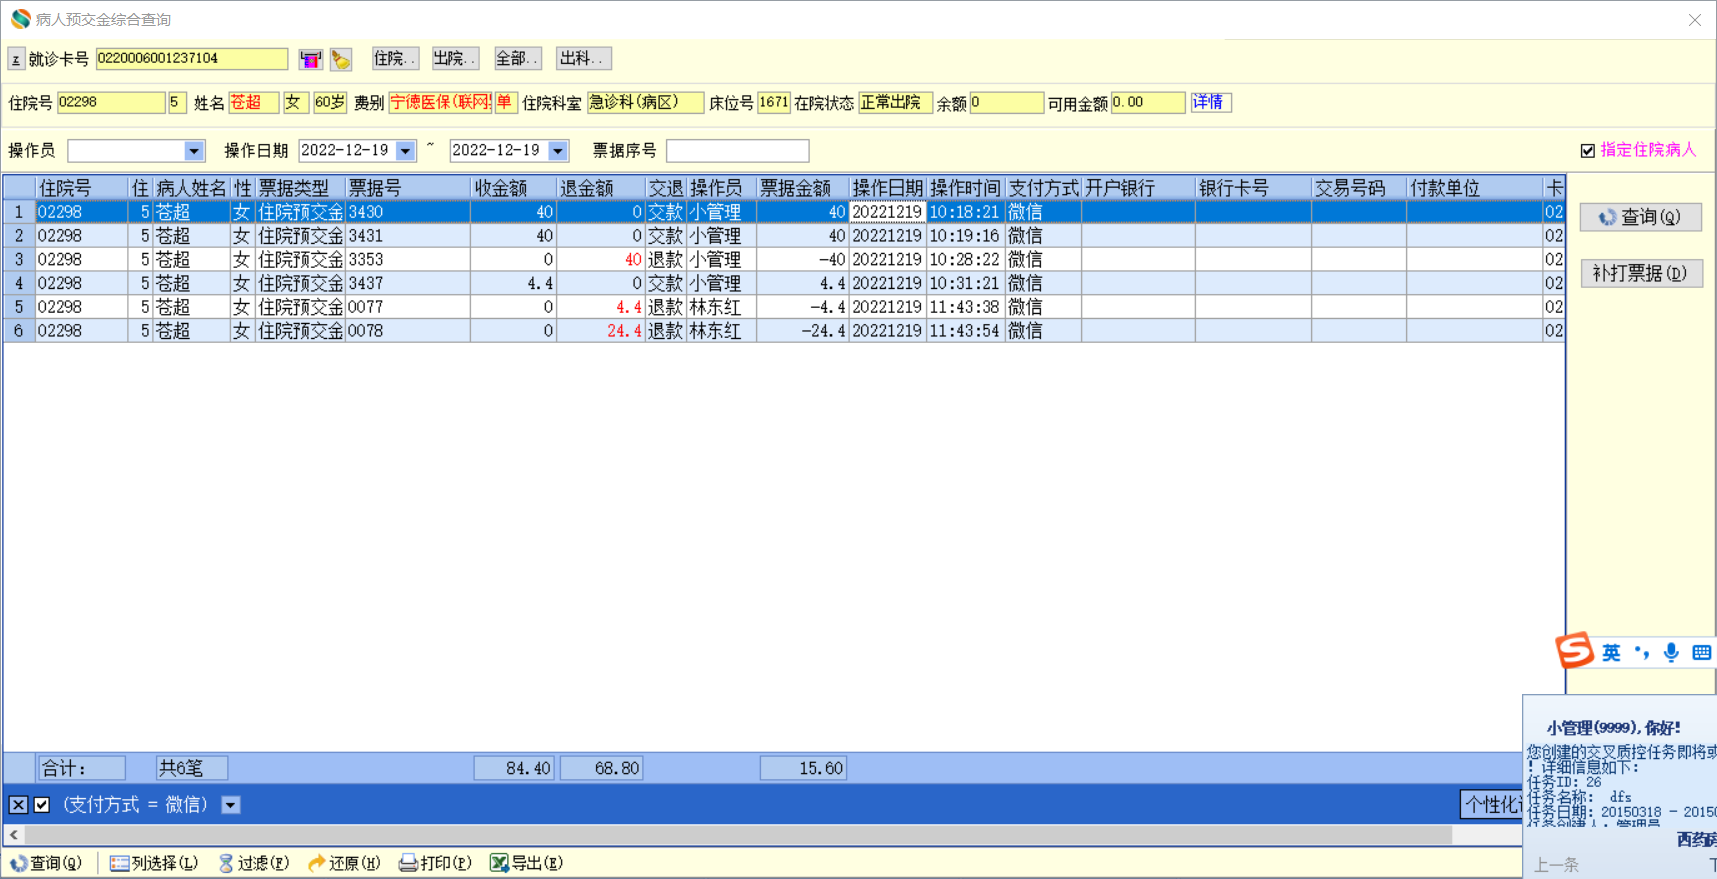
Task: Click the 过滤(F) hourglass filter tool
Action: coord(254,863)
